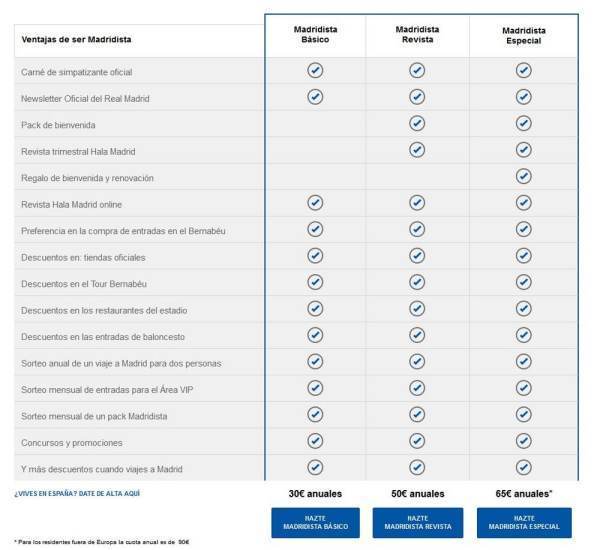Image resolution: width=600 pixels, height=550 pixels.
Task: Click Básico checkmark for Descuentos en entradas de baloncesto
Action: [x=315, y=335]
